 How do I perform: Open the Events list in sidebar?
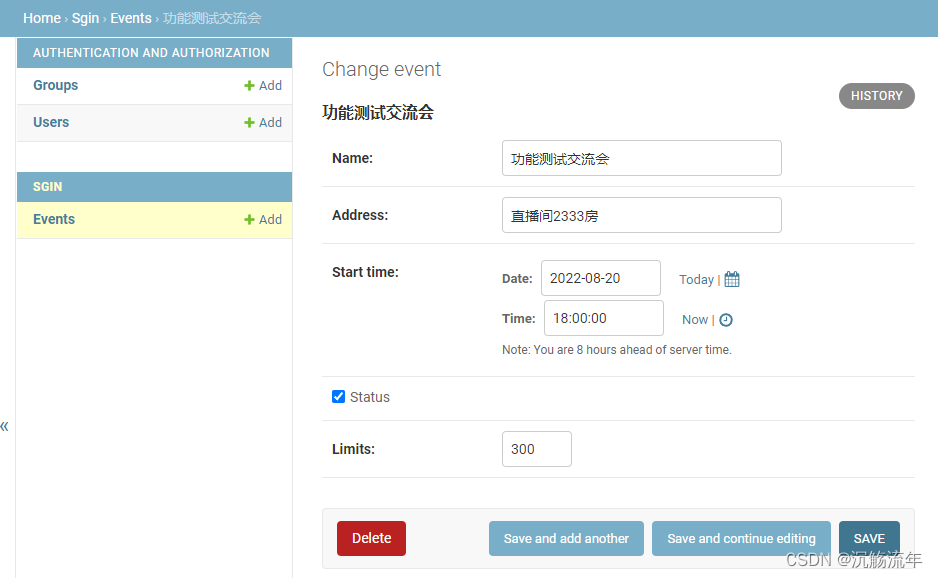(54, 219)
